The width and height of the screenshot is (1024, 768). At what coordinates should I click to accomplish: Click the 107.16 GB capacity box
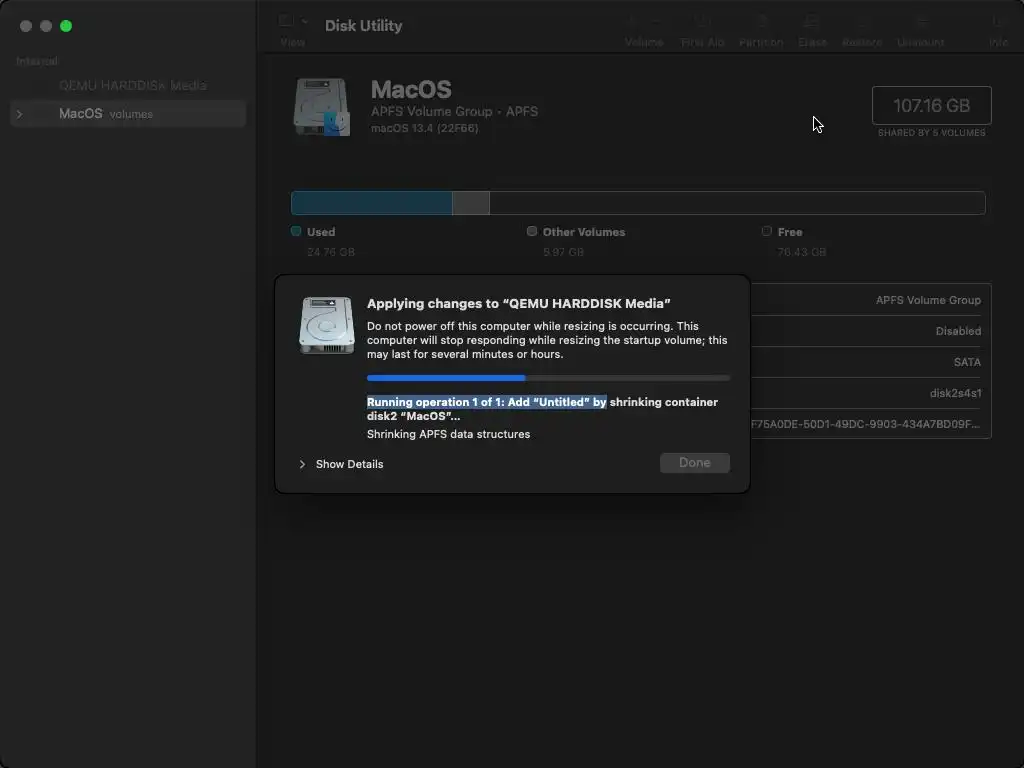(x=931, y=105)
